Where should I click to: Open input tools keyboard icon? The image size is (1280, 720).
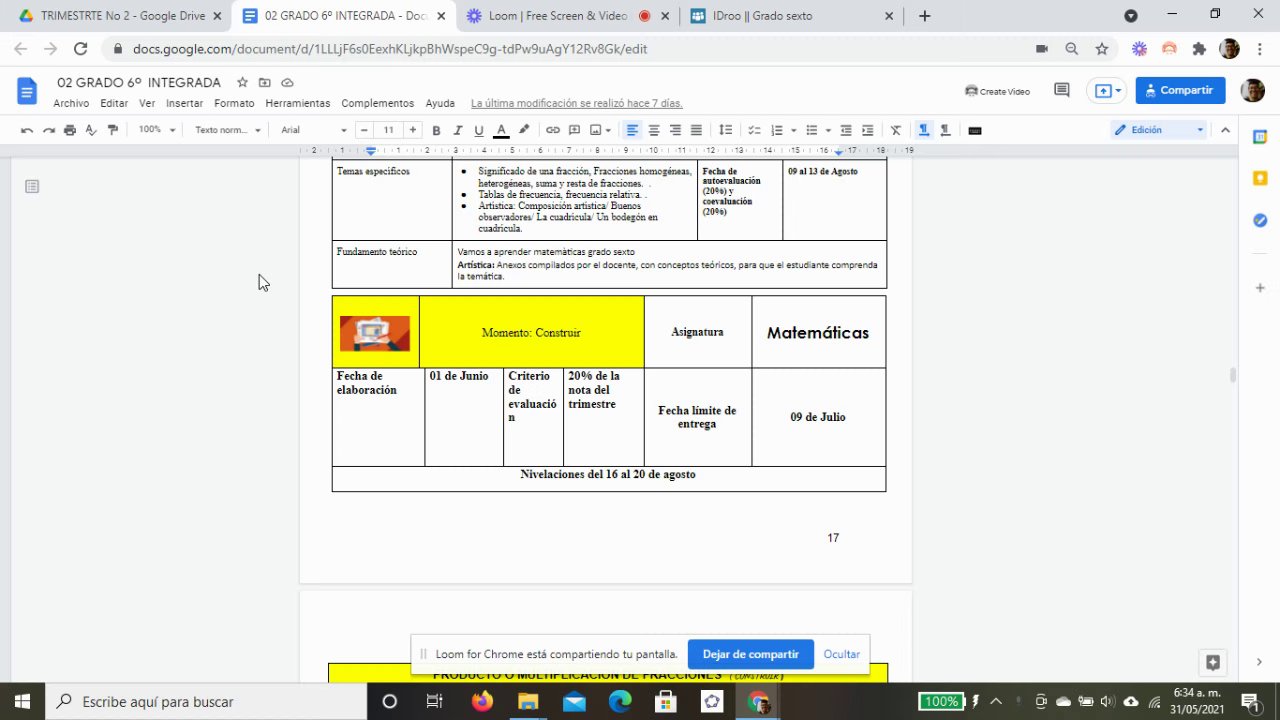[975, 130]
